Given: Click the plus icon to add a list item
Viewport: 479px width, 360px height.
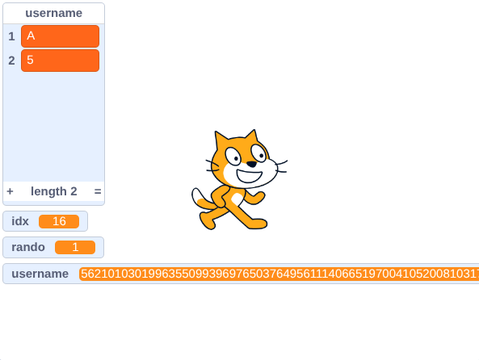Looking at the screenshot, I should [10, 191].
